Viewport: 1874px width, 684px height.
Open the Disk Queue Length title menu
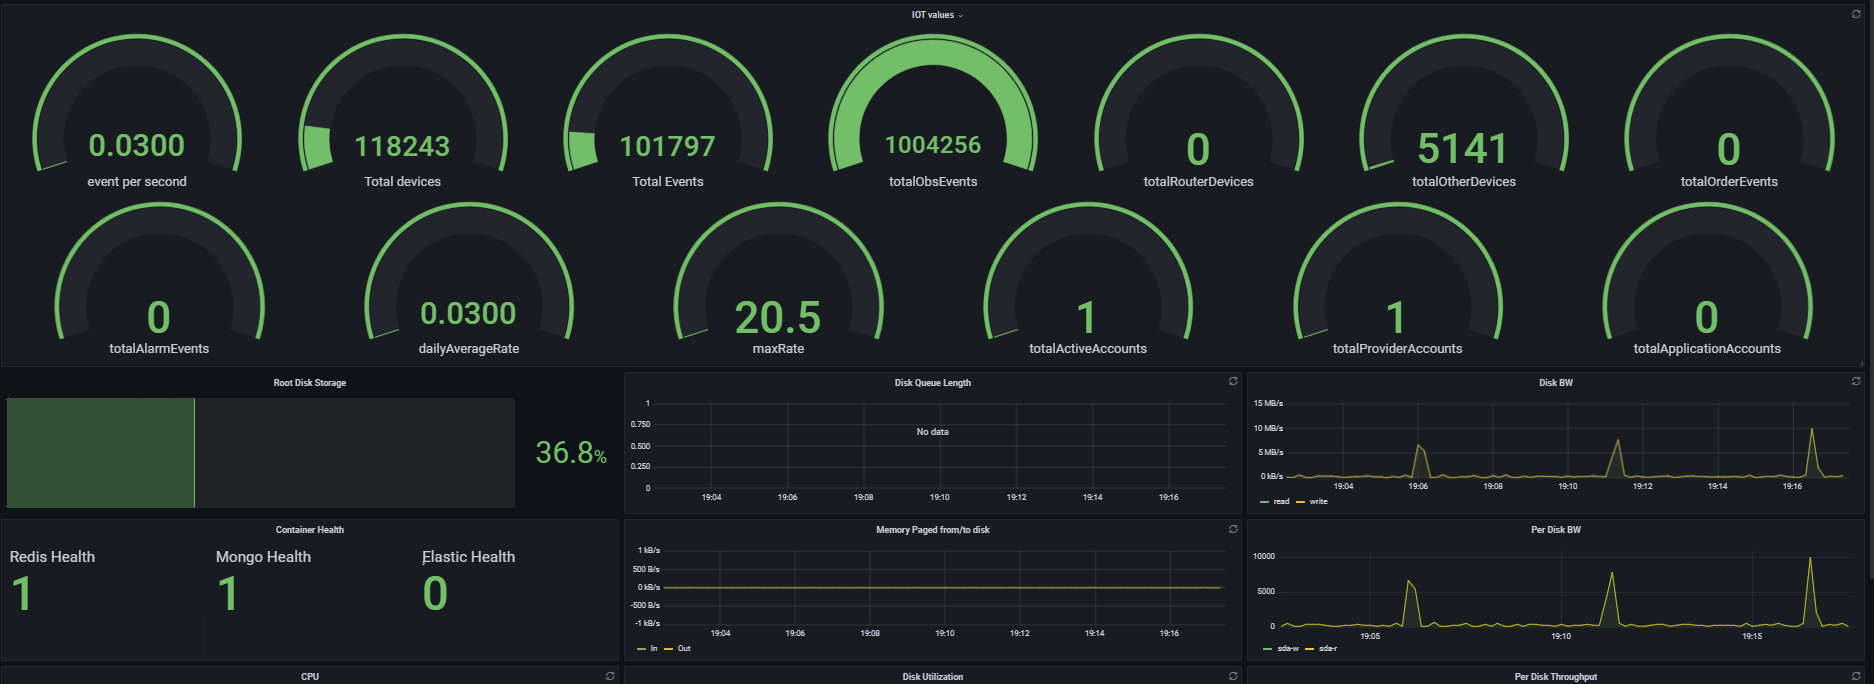tap(933, 383)
